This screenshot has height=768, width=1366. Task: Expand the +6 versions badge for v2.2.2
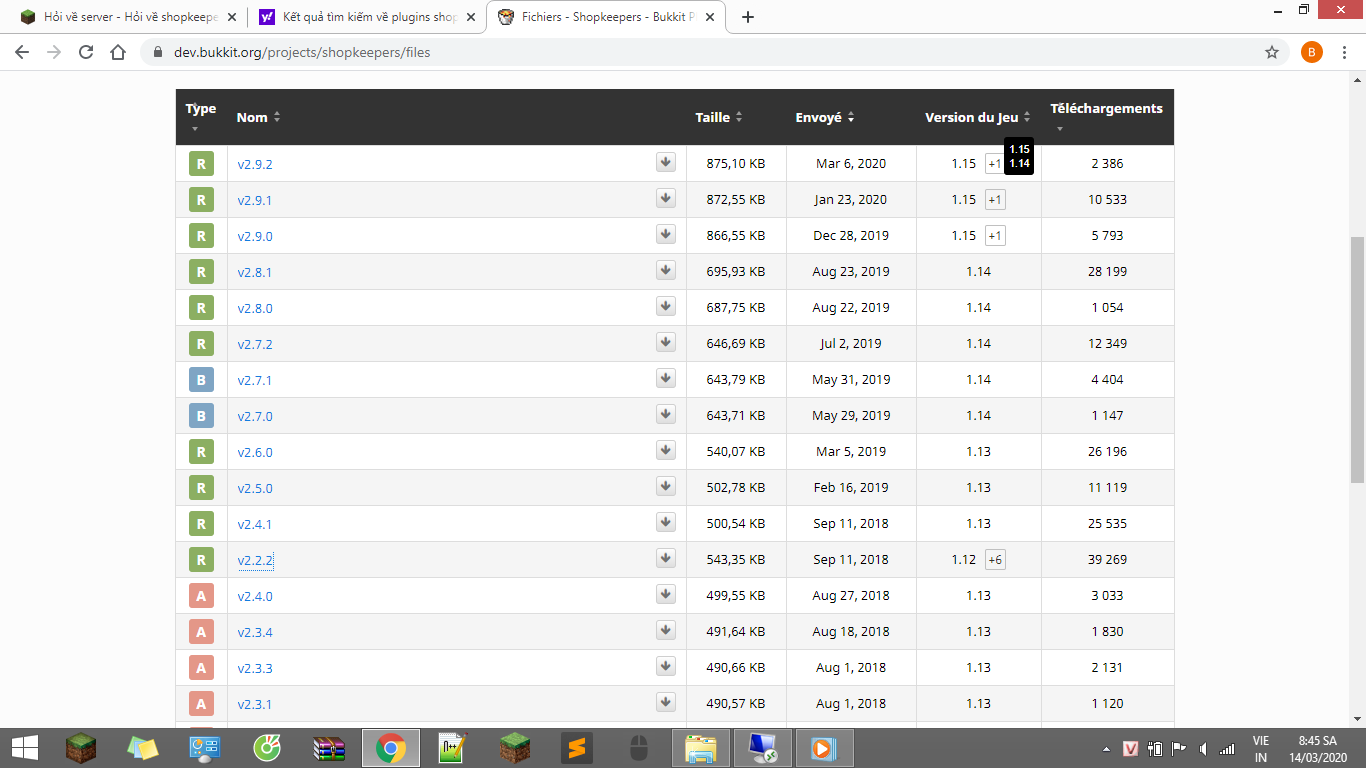995,560
